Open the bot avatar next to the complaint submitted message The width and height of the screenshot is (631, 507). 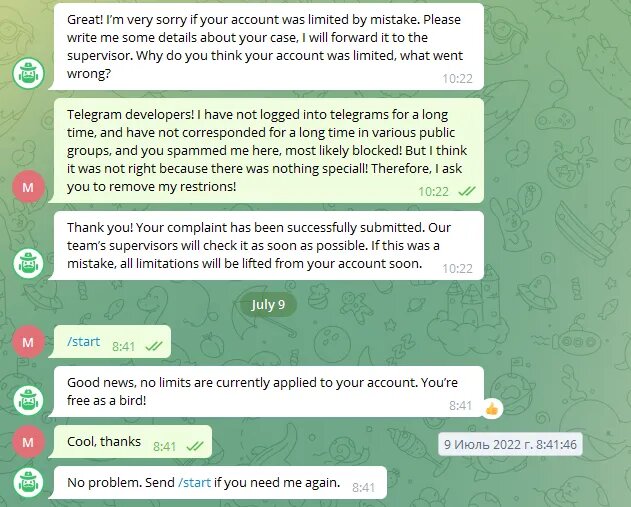coord(28,264)
